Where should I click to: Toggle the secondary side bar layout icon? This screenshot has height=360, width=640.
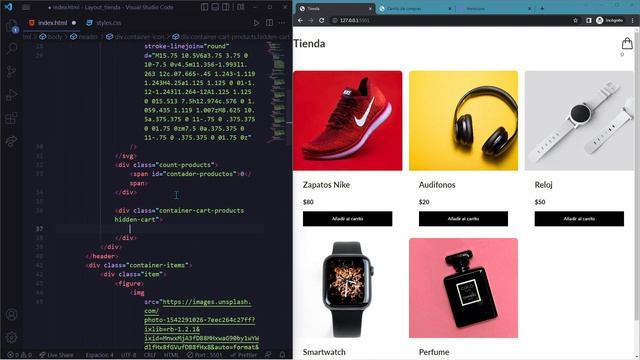(x=225, y=7)
